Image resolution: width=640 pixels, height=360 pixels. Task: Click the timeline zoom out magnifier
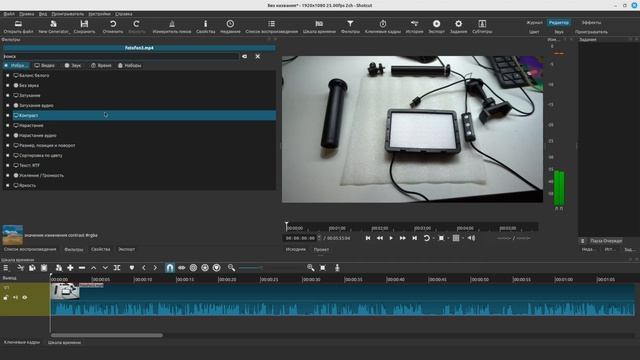tap(231, 268)
